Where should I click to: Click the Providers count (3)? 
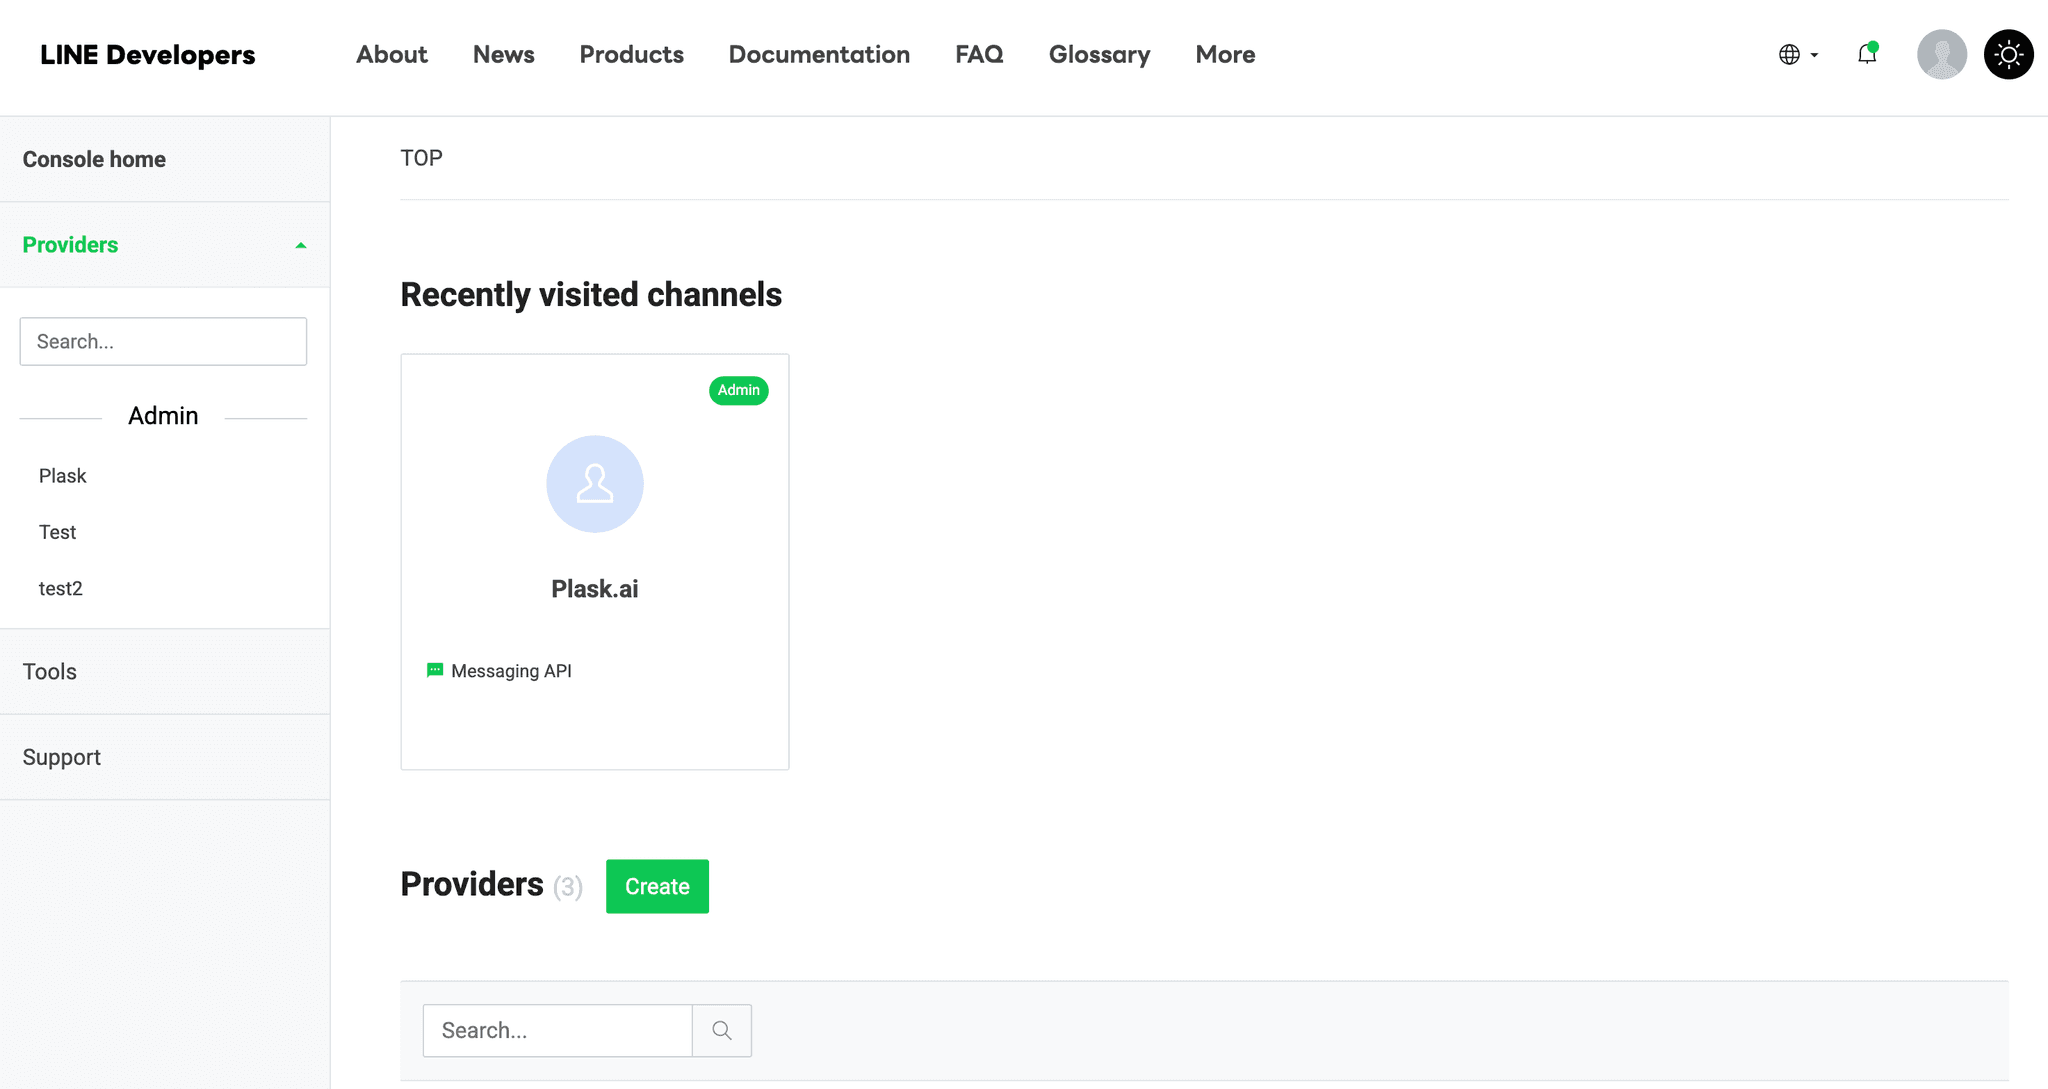tap(568, 887)
